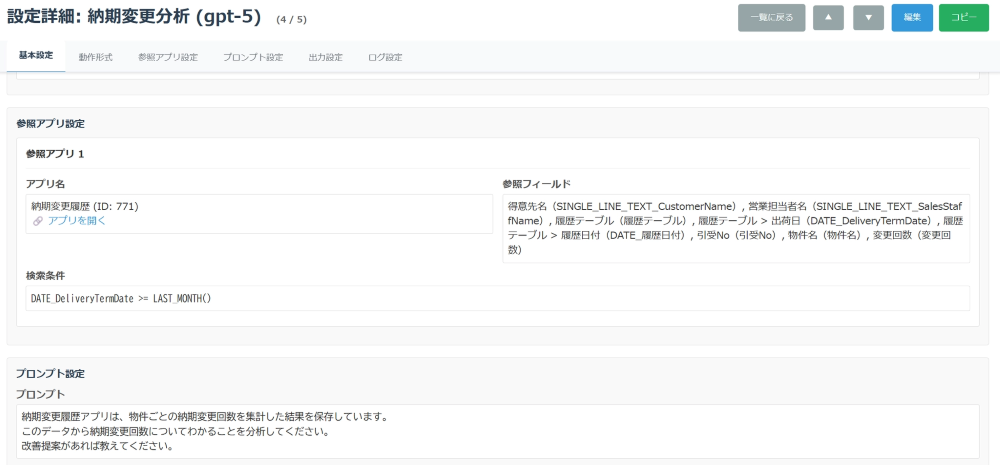Click the 参照フィールド field list text
Image resolution: width=1000 pixels, height=465 pixels.
tap(736, 228)
